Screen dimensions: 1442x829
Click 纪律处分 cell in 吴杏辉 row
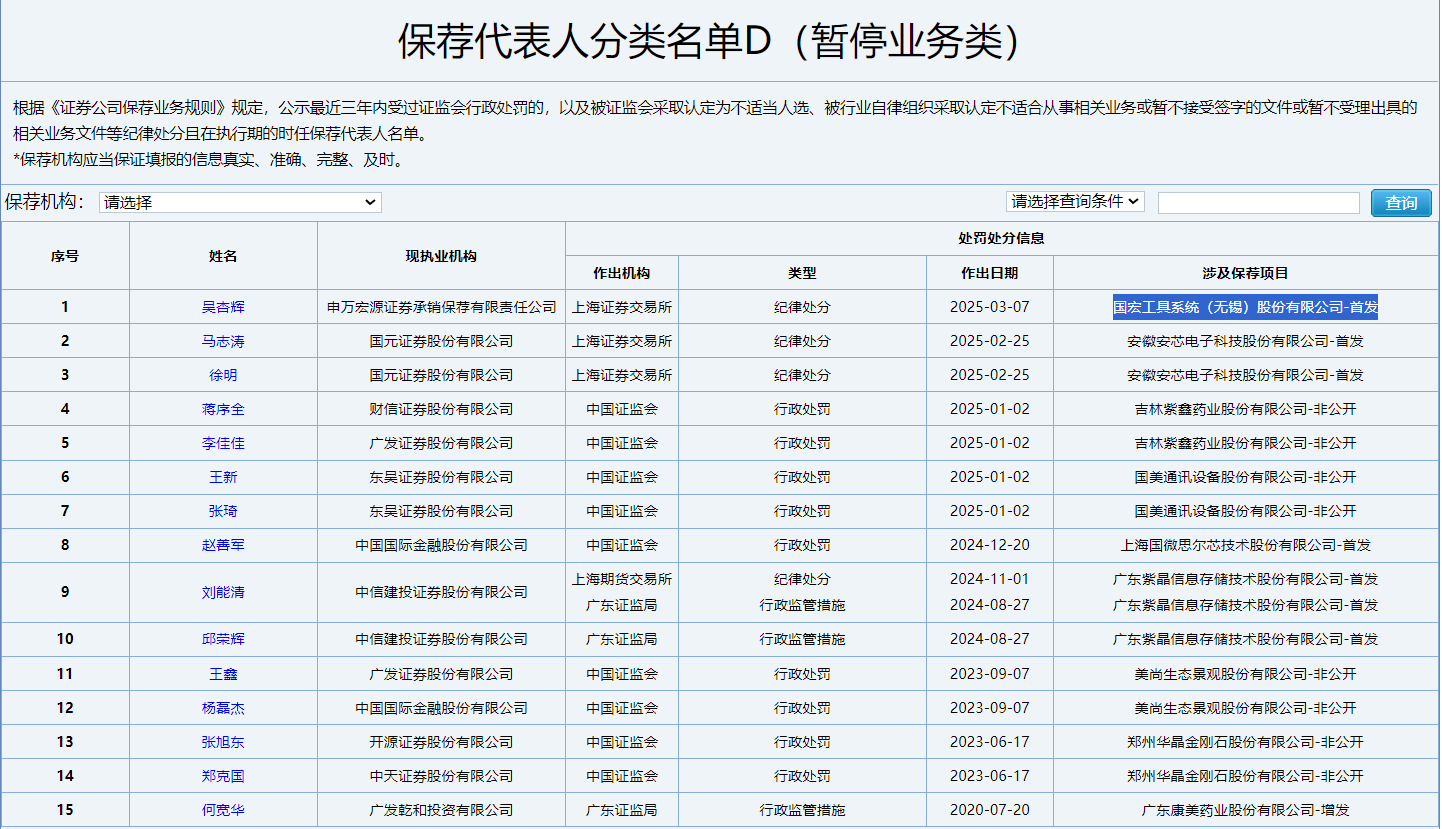(802, 307)
